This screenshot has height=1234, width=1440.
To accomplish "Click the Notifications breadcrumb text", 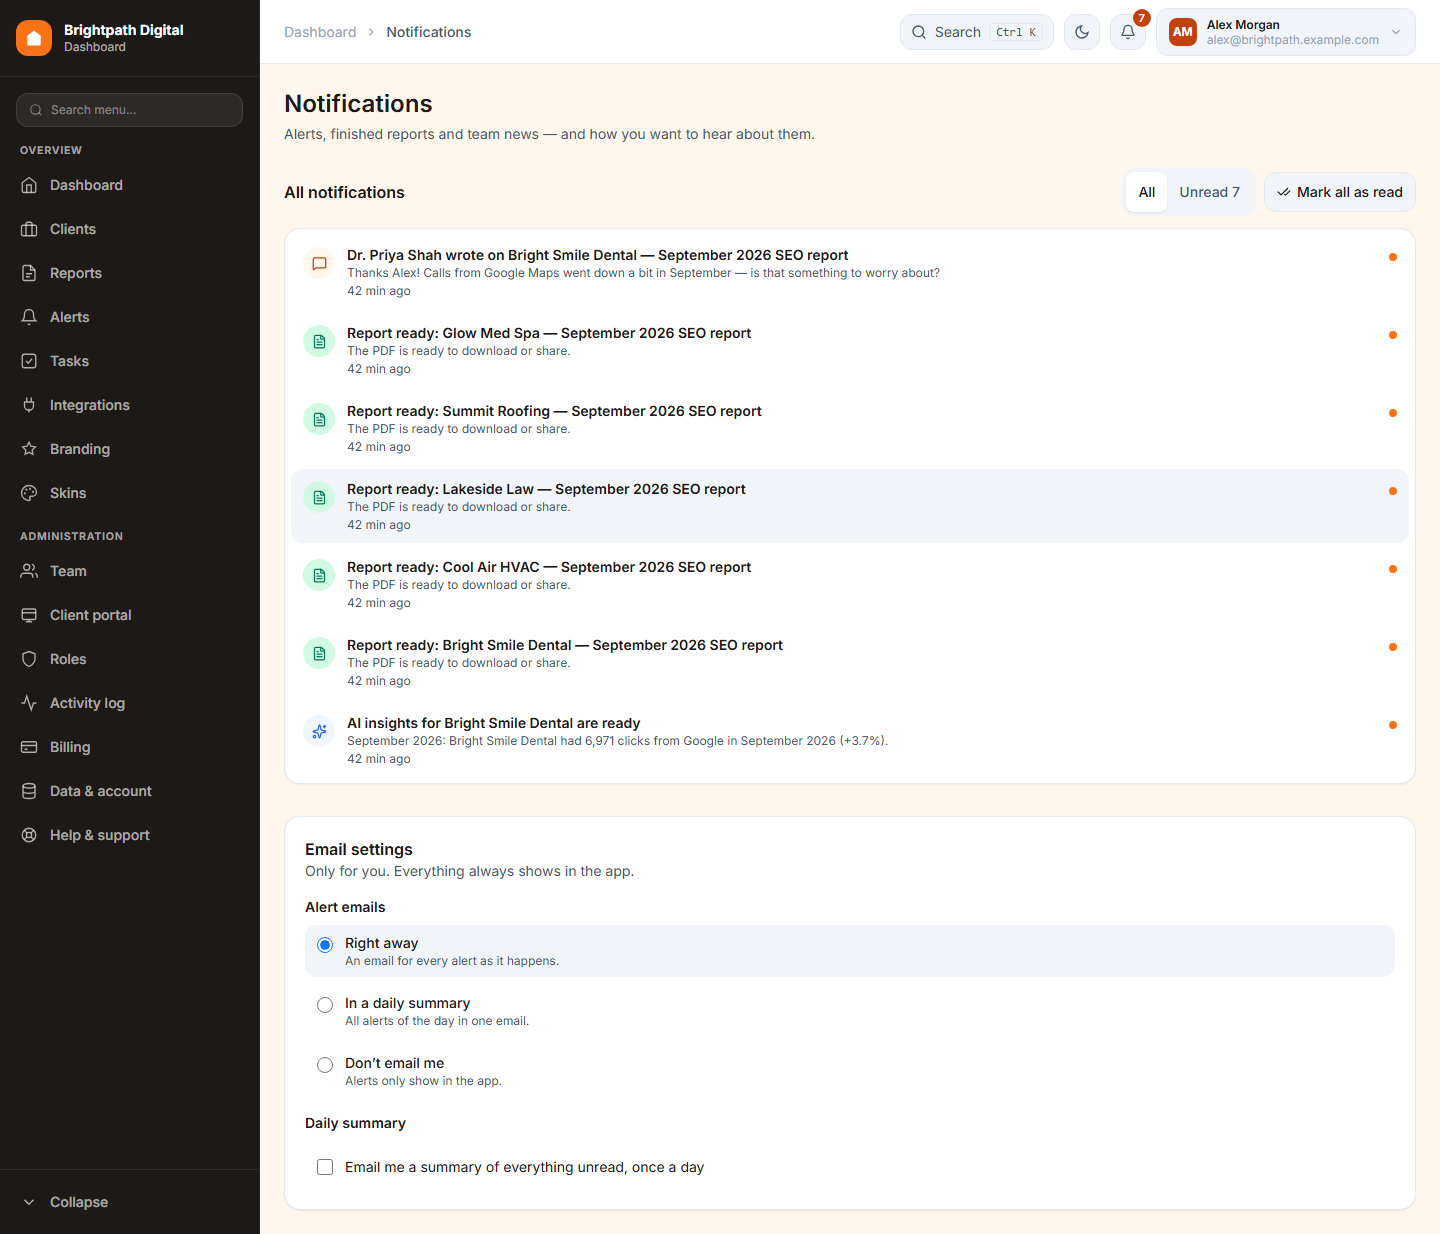I will tap(429, 32).
